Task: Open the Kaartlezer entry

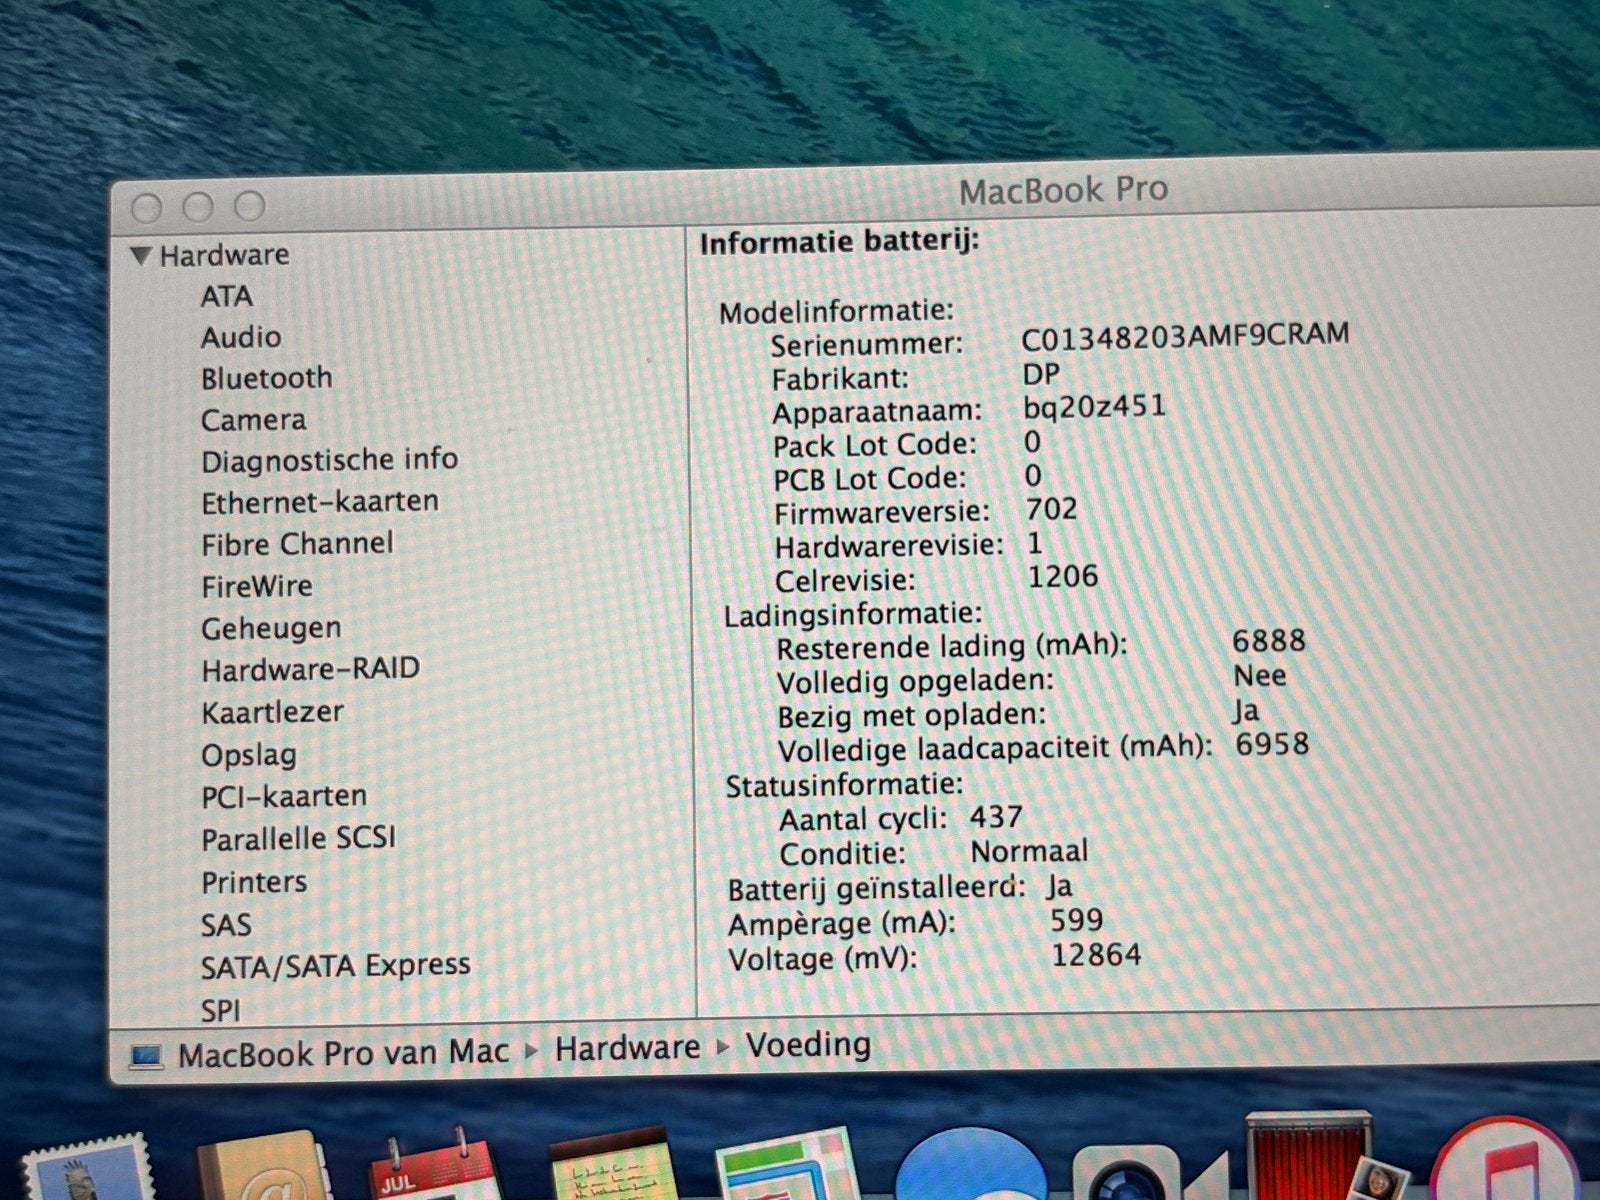Action: pyautogui.click(x=272, y=712)
